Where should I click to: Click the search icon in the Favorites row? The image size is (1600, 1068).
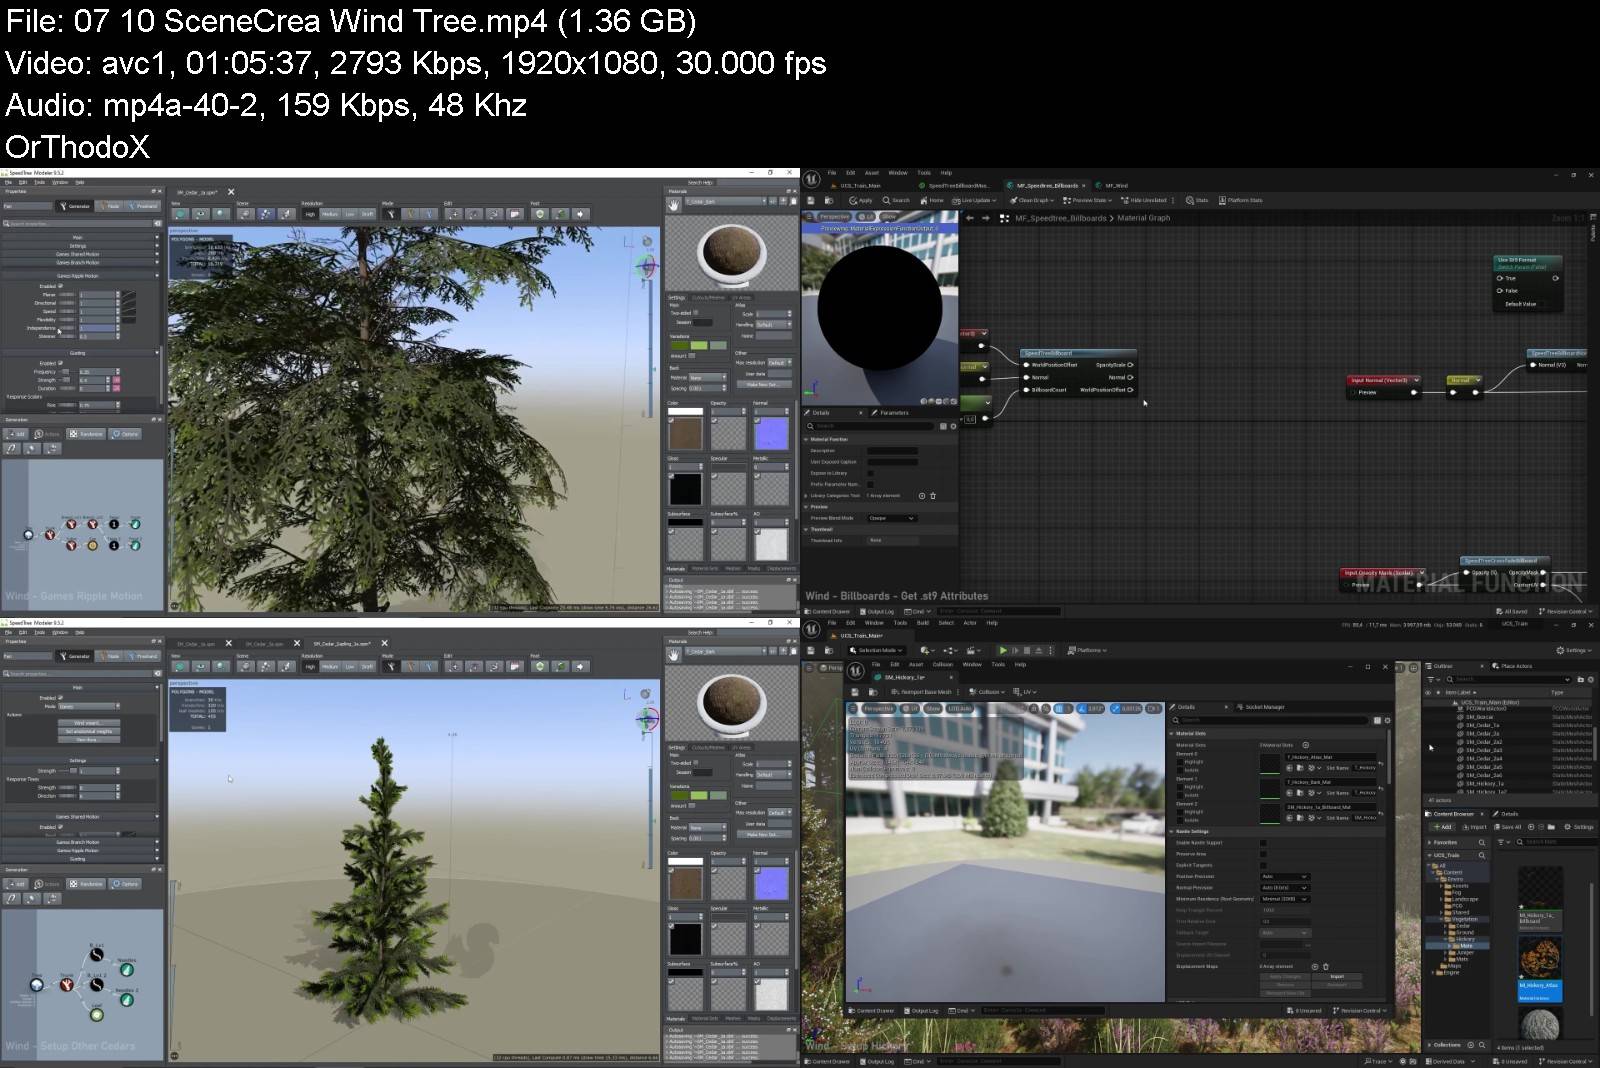(x=1482, y=842)
